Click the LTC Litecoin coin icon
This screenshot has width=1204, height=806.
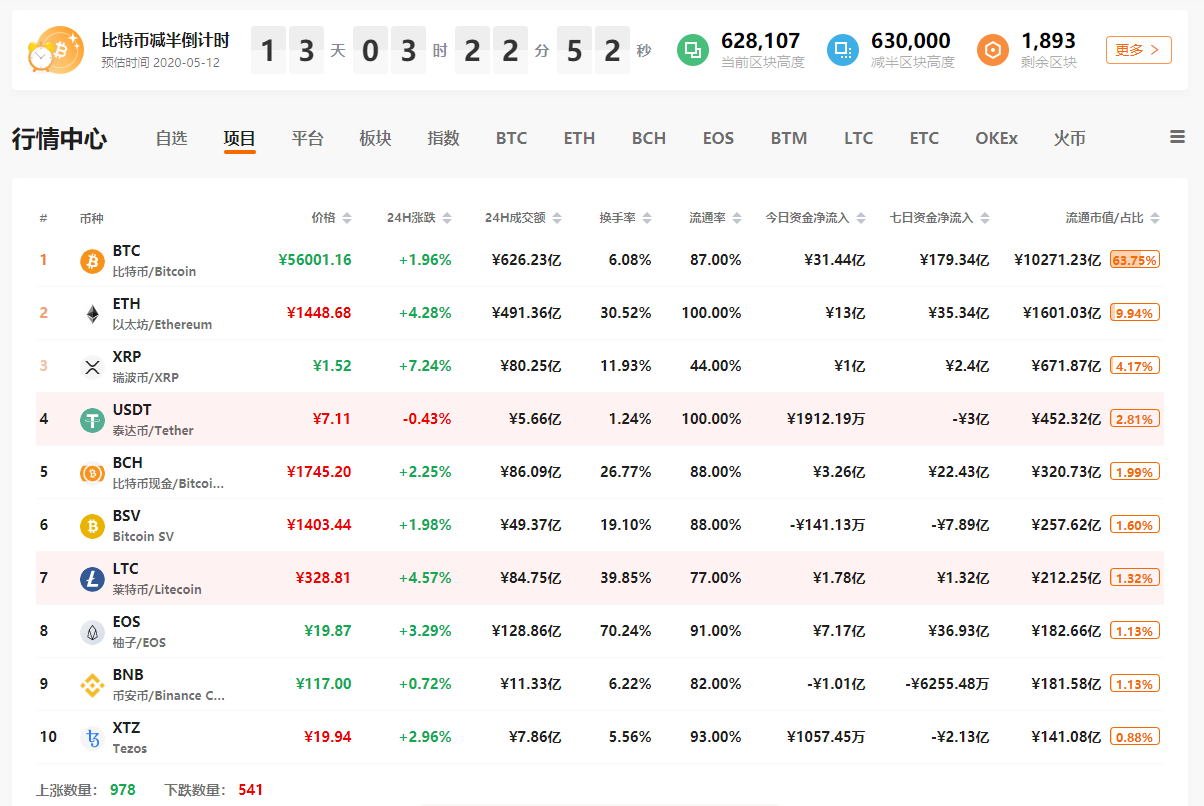click(x=92, y=579)
